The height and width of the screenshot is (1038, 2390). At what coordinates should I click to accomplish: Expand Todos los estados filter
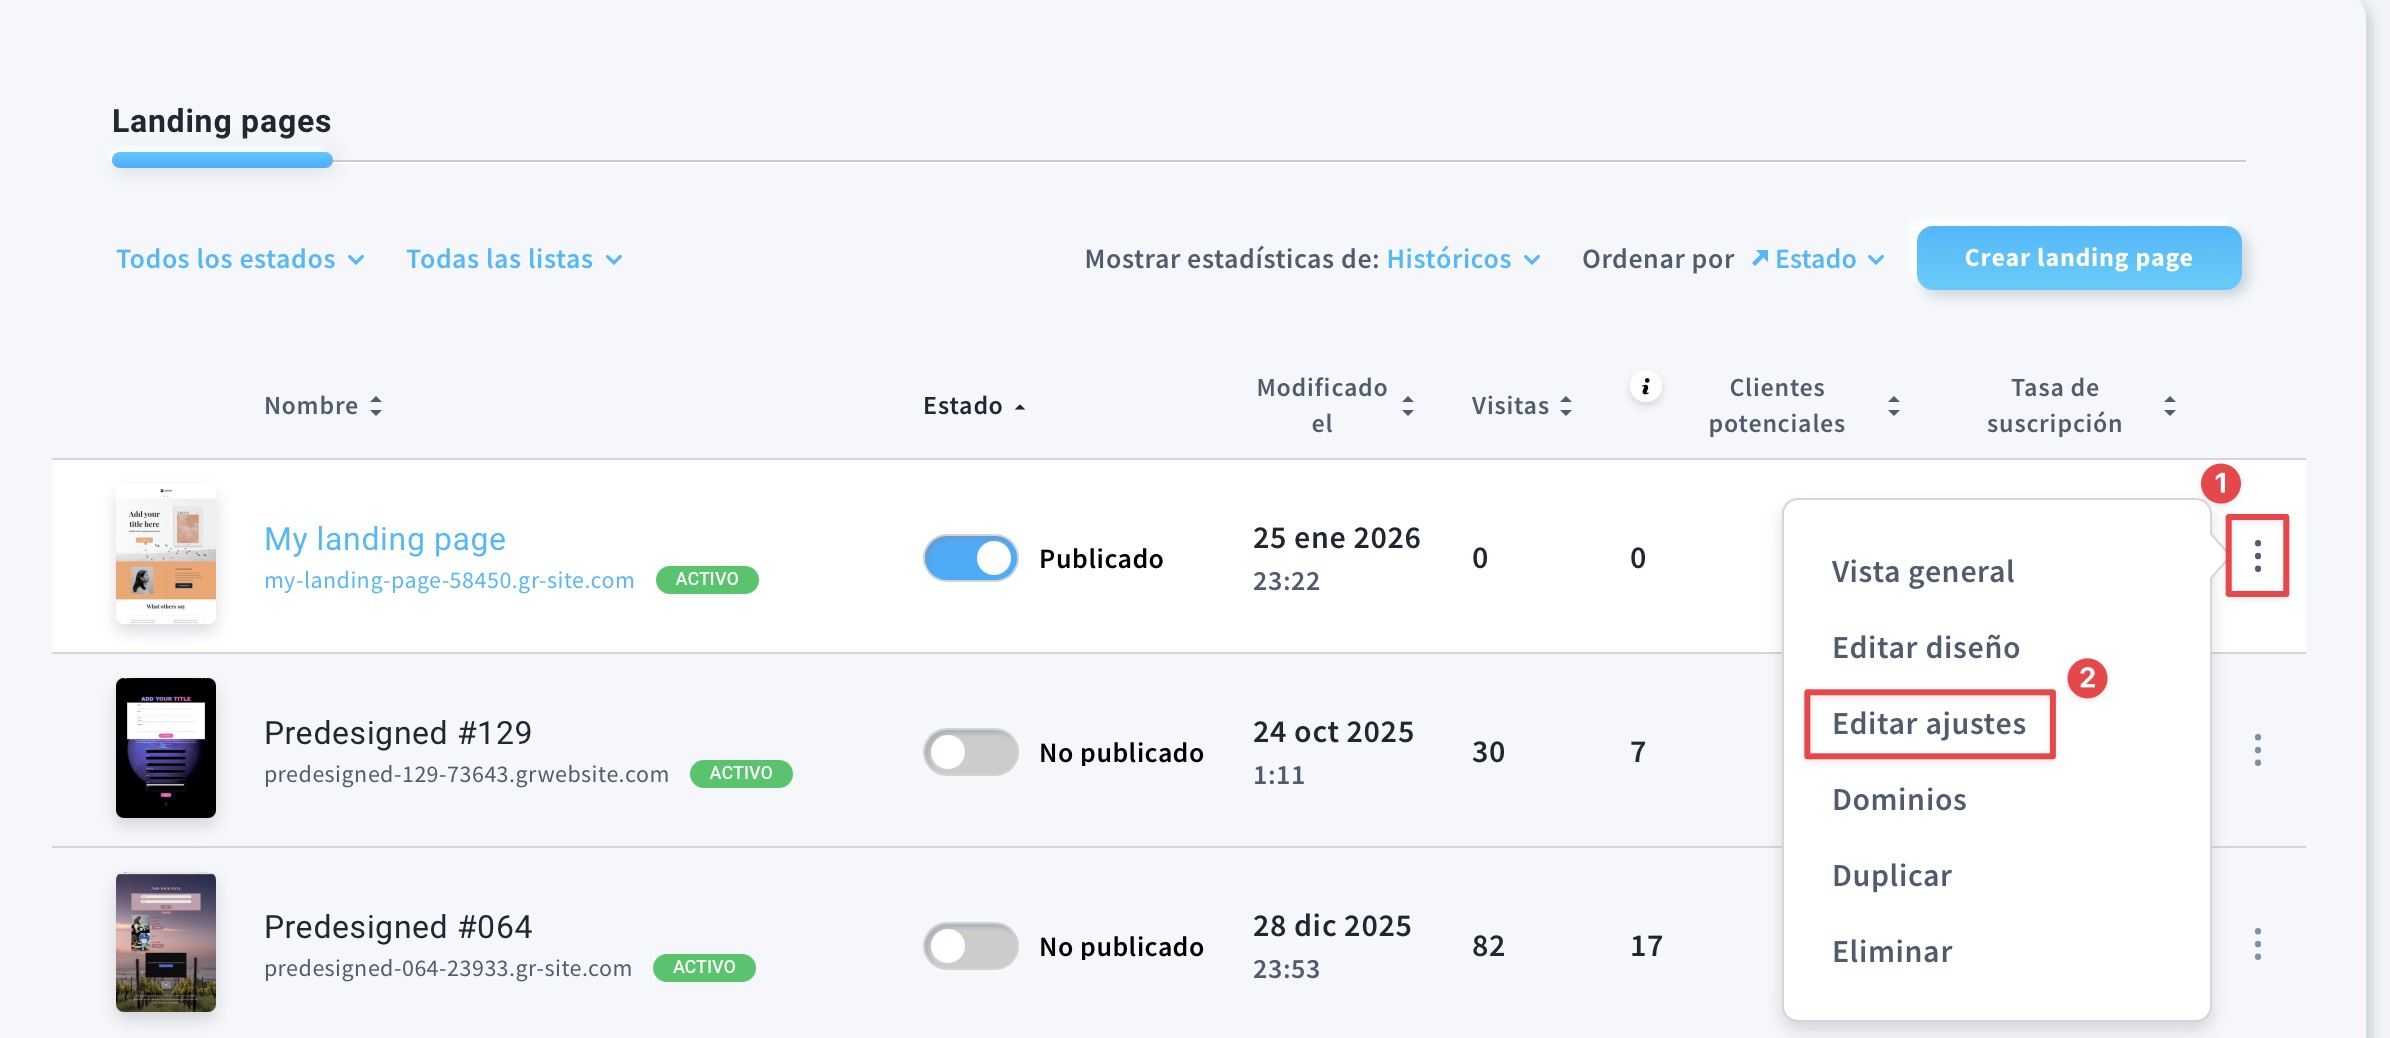pos(240,259)
